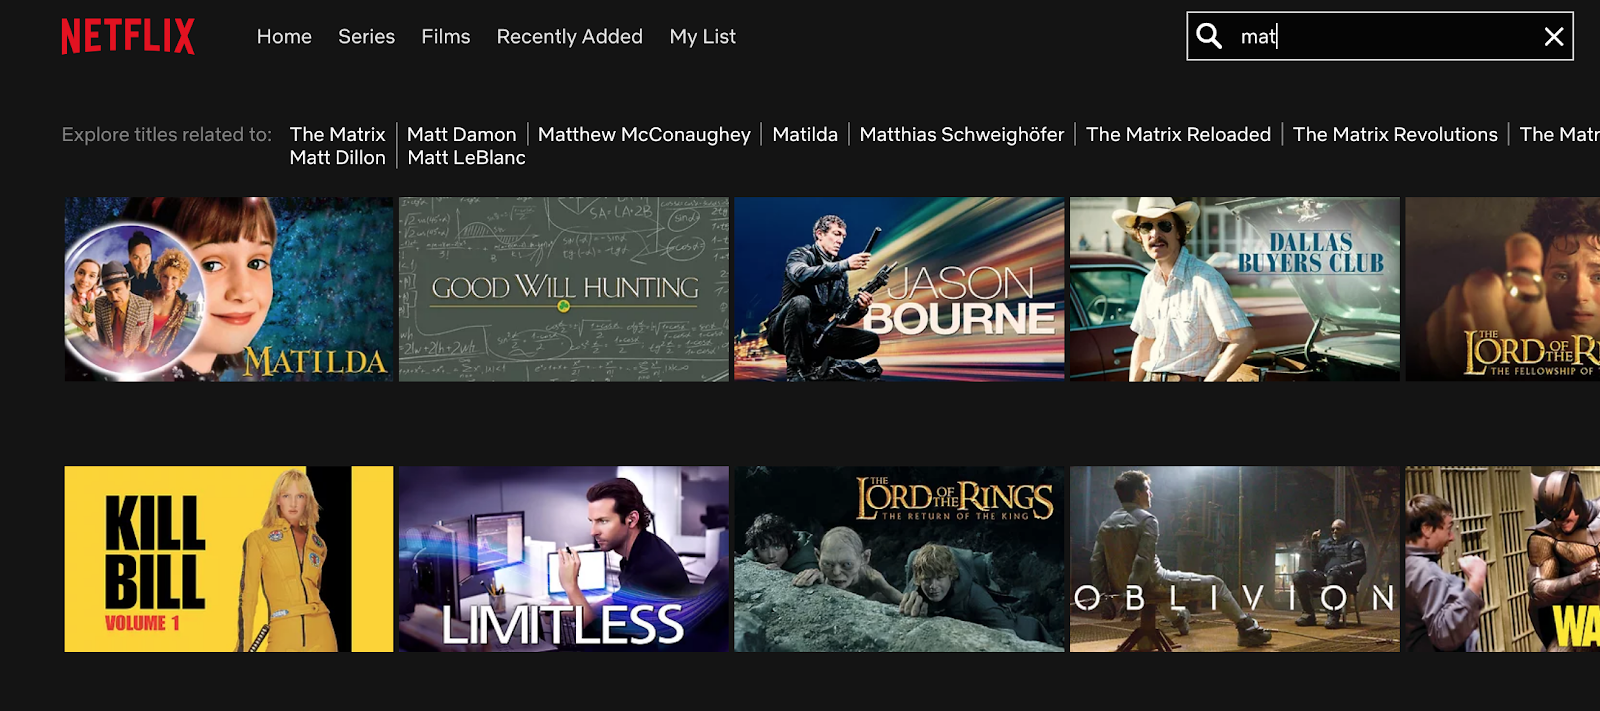Go to the Home menu item
Image resolution: width=1600 pixels, height=711 pixels.
(284, 37)
